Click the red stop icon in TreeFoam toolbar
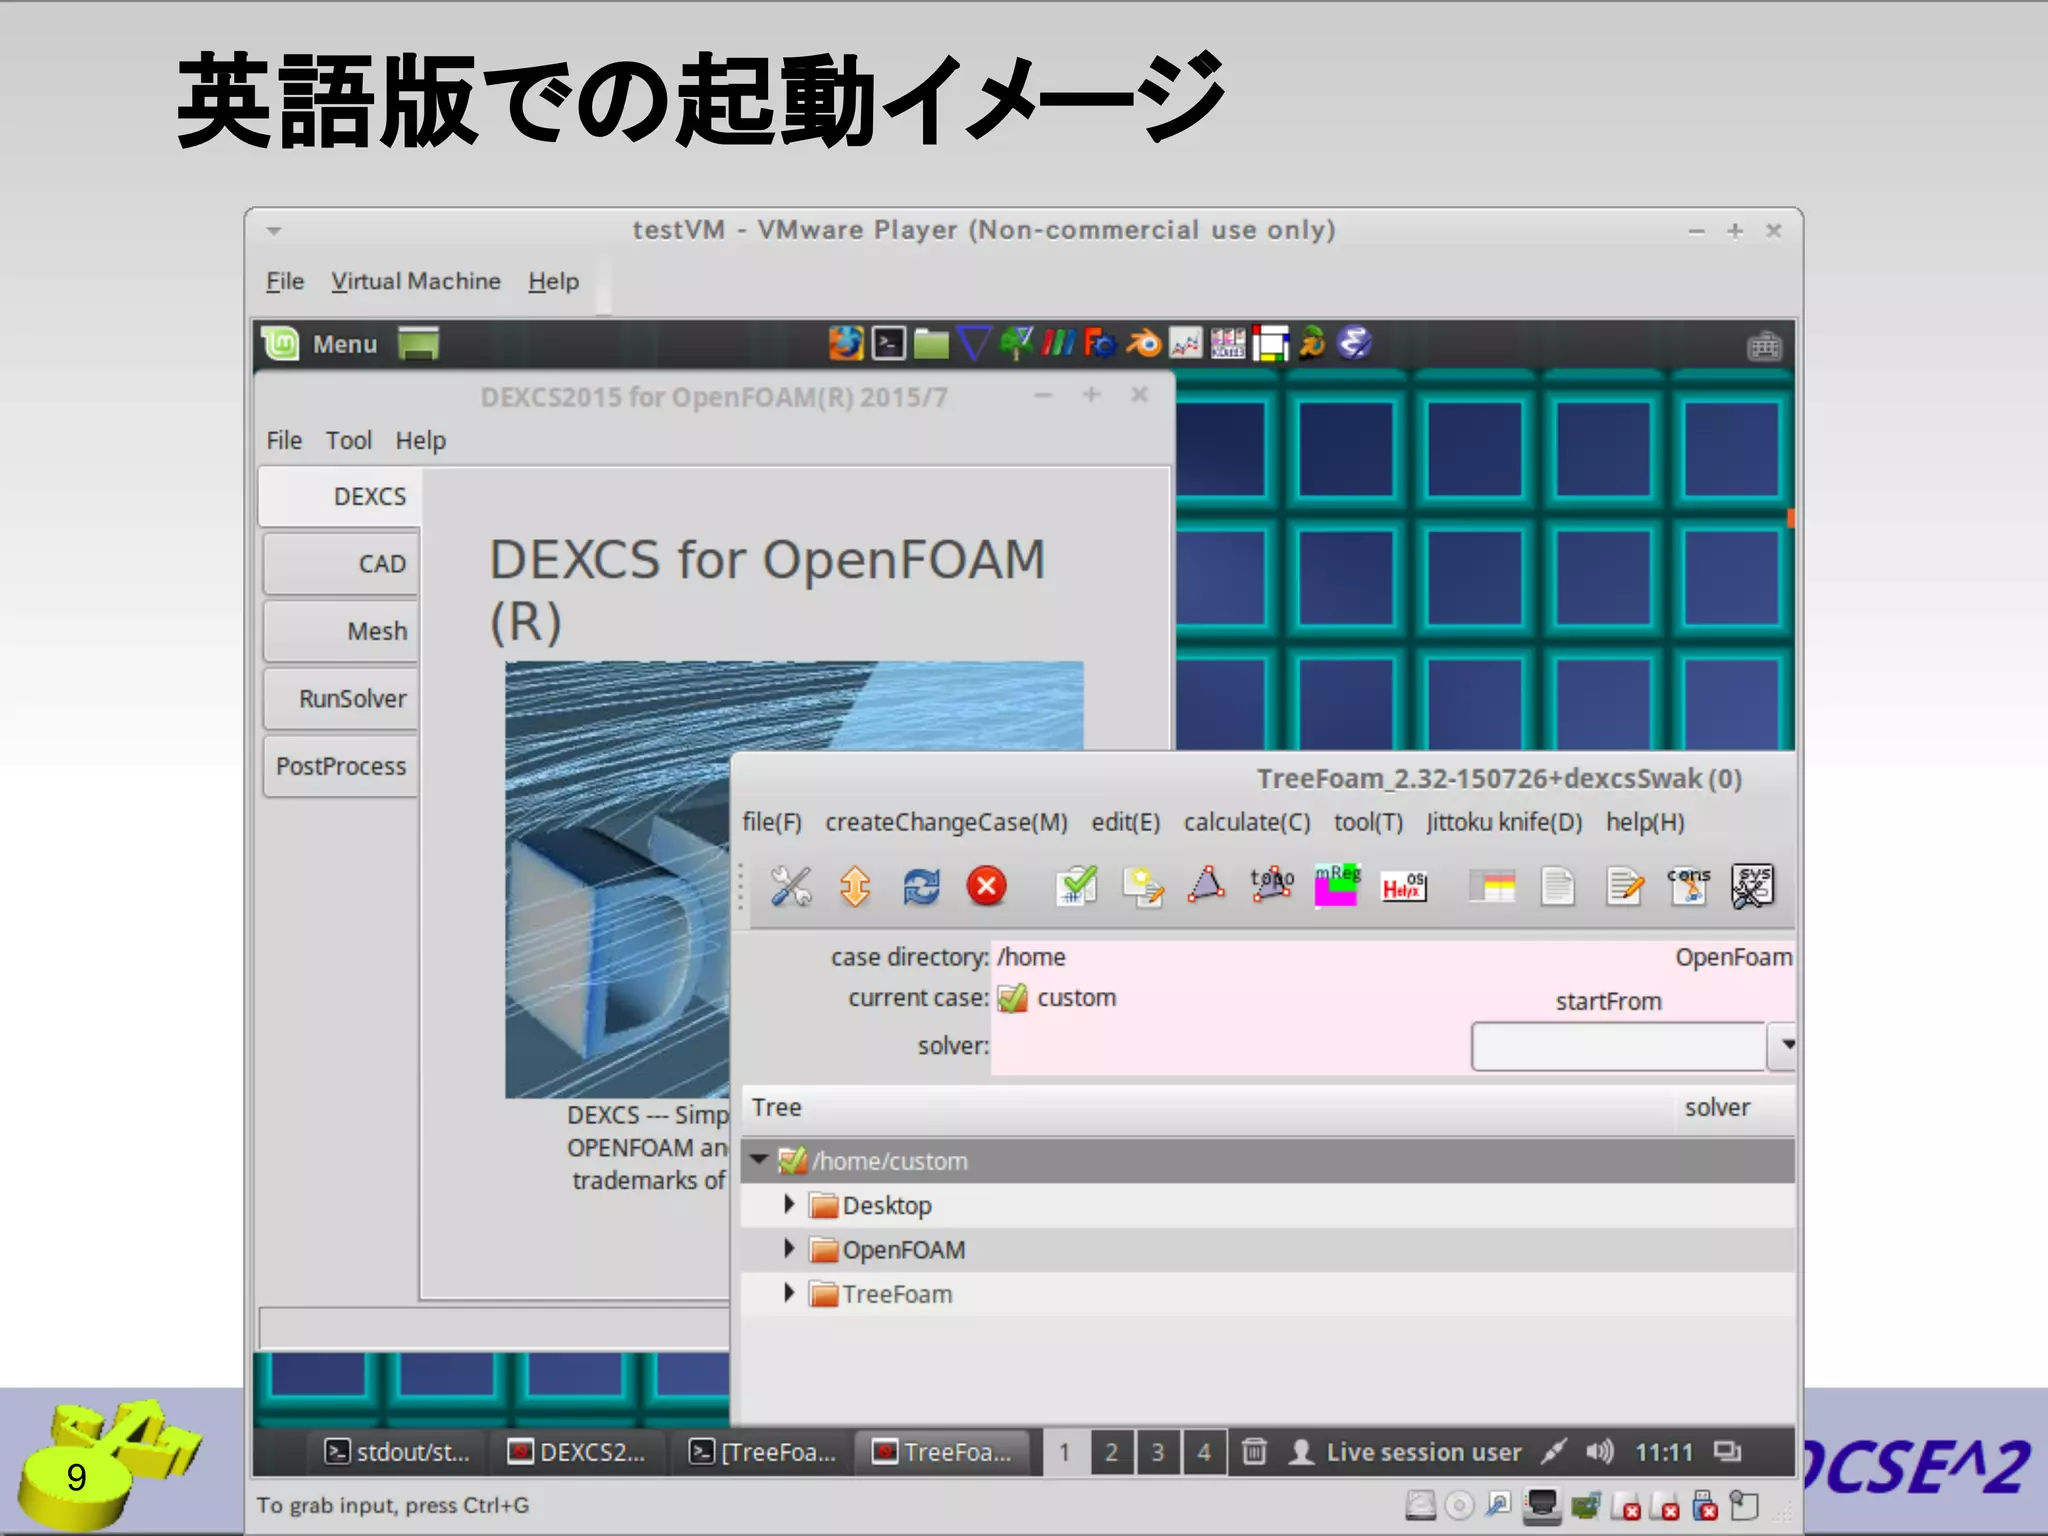 click(x=986, y=886)
